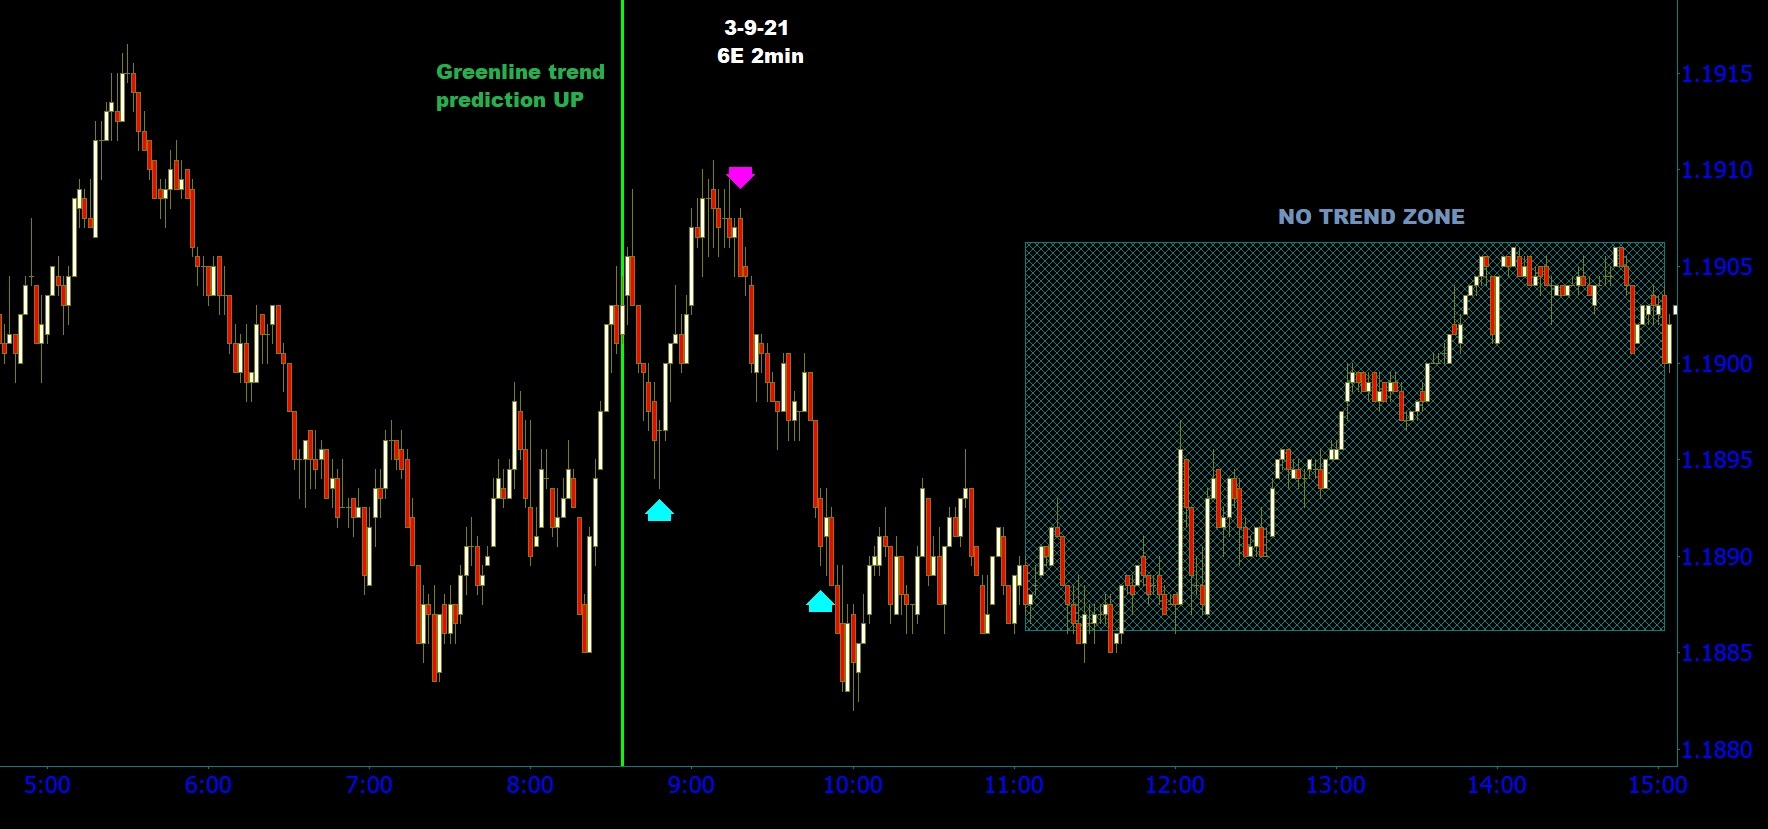
Task: Select the 'NO TREND ZONE' label
Action: [1371, 217]
